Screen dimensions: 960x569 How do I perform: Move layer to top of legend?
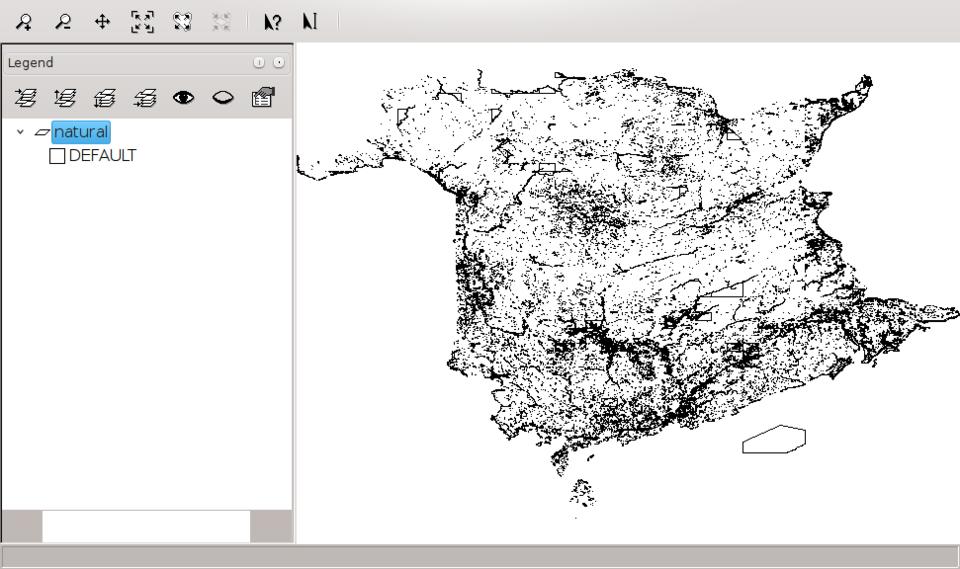(x=25, y=98)
